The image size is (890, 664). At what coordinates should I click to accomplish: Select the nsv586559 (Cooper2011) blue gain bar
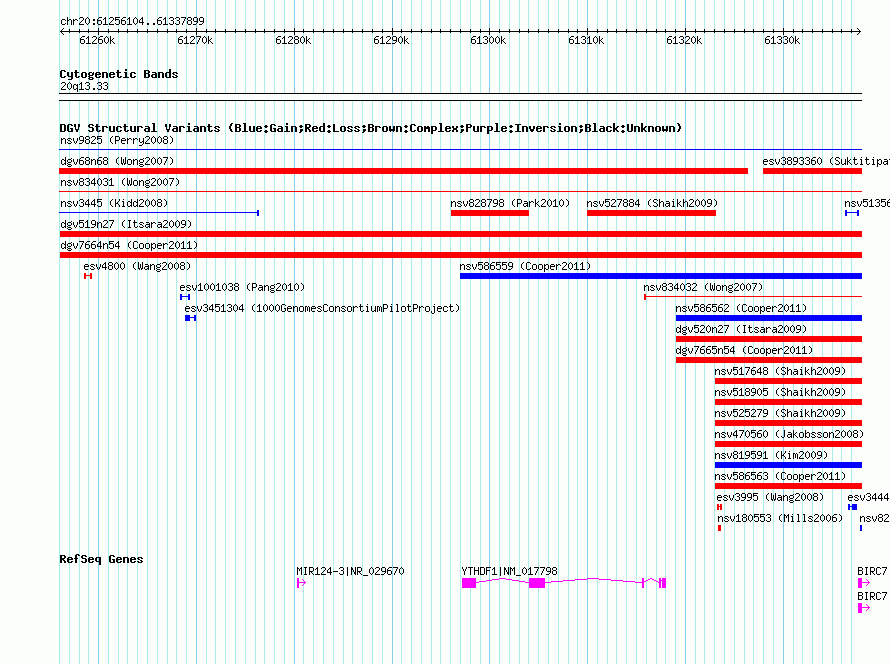(661, 276)
